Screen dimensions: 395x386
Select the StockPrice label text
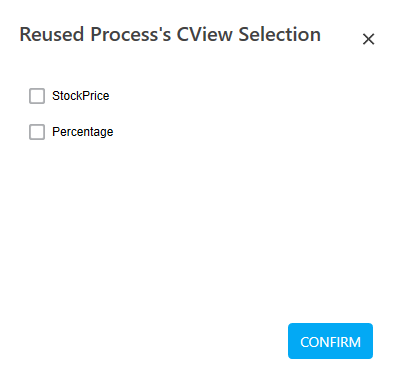click(x=81, y=96)
